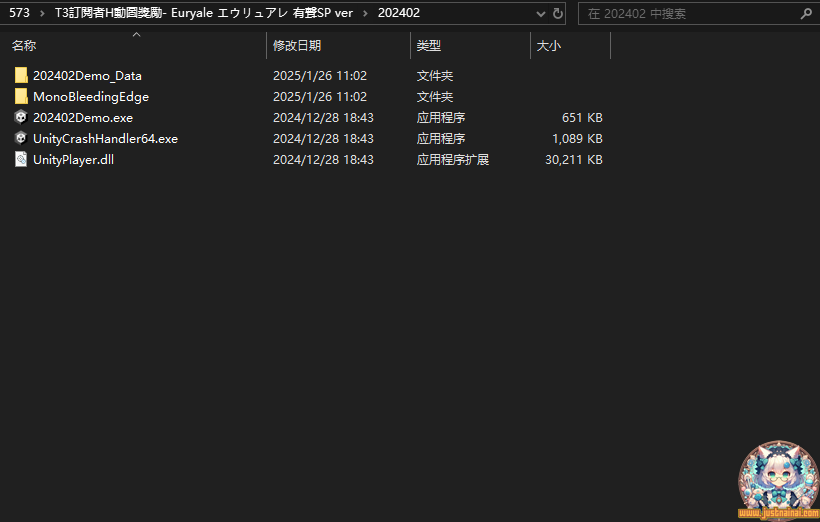Click the 202402Demo.exe date 2024/12/28 18:43
820x522 pixels.
tap(323, 117)
